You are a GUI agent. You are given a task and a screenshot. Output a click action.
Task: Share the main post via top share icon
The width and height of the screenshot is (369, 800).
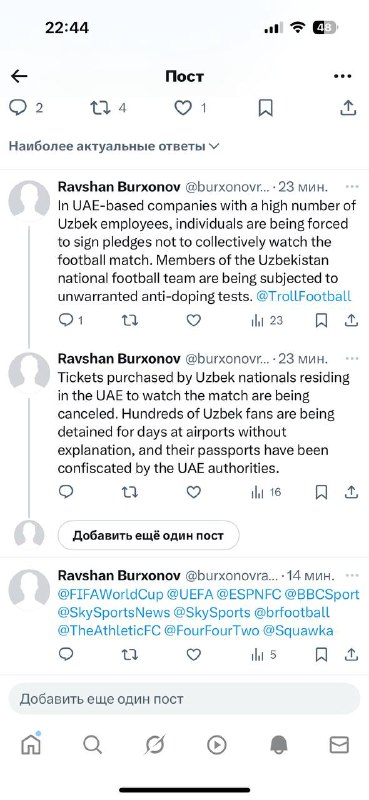coord(348,108)
